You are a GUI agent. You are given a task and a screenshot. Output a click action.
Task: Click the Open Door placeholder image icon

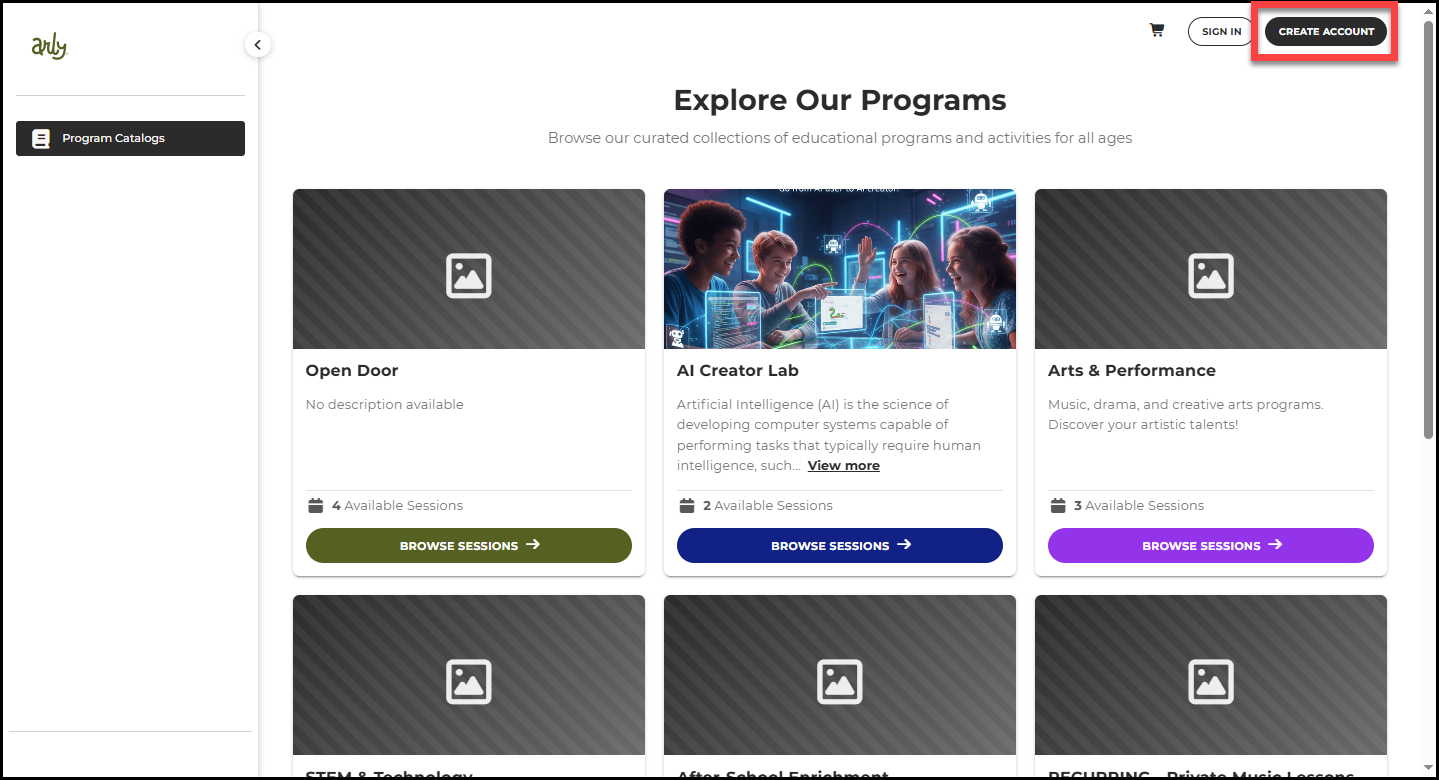tap(469, 275)
